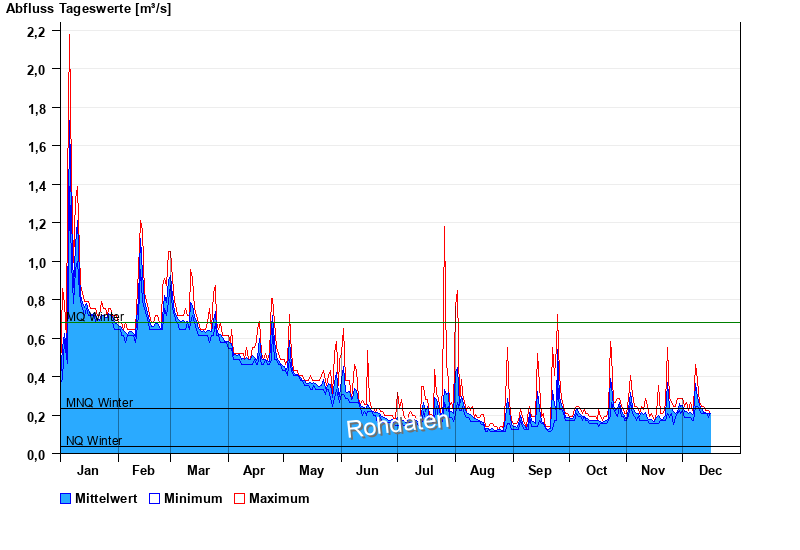Select the Dec month axis label
Screen dimensions: 800x550
point(710,470)
